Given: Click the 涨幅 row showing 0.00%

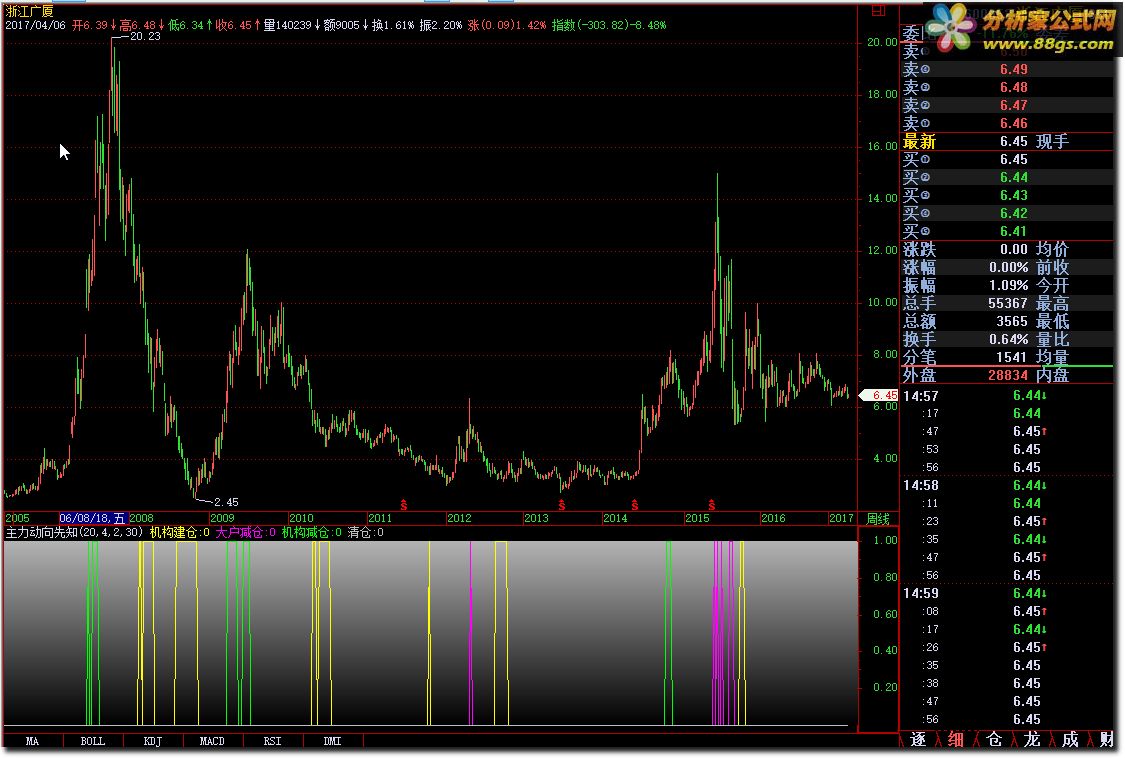Looking at the screenshot, I should (x=1008, y=267).
